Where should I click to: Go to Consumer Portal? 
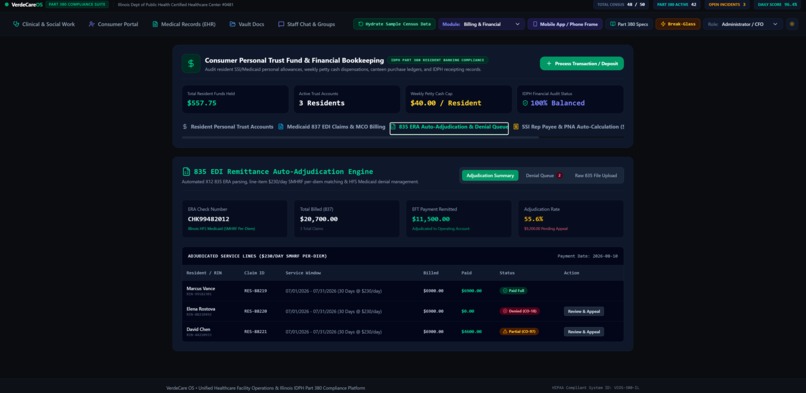113,24
